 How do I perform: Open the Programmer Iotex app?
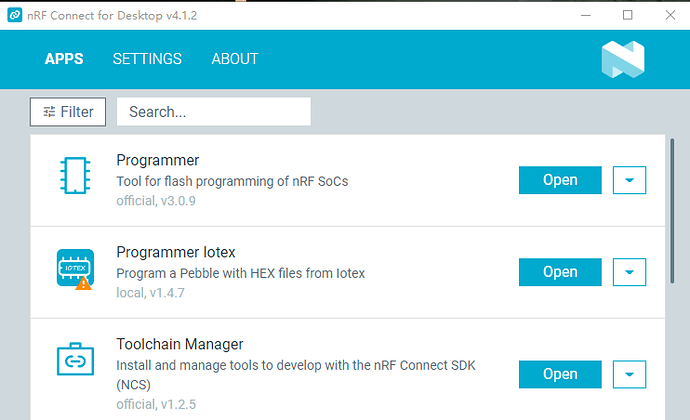click(560, 272)
